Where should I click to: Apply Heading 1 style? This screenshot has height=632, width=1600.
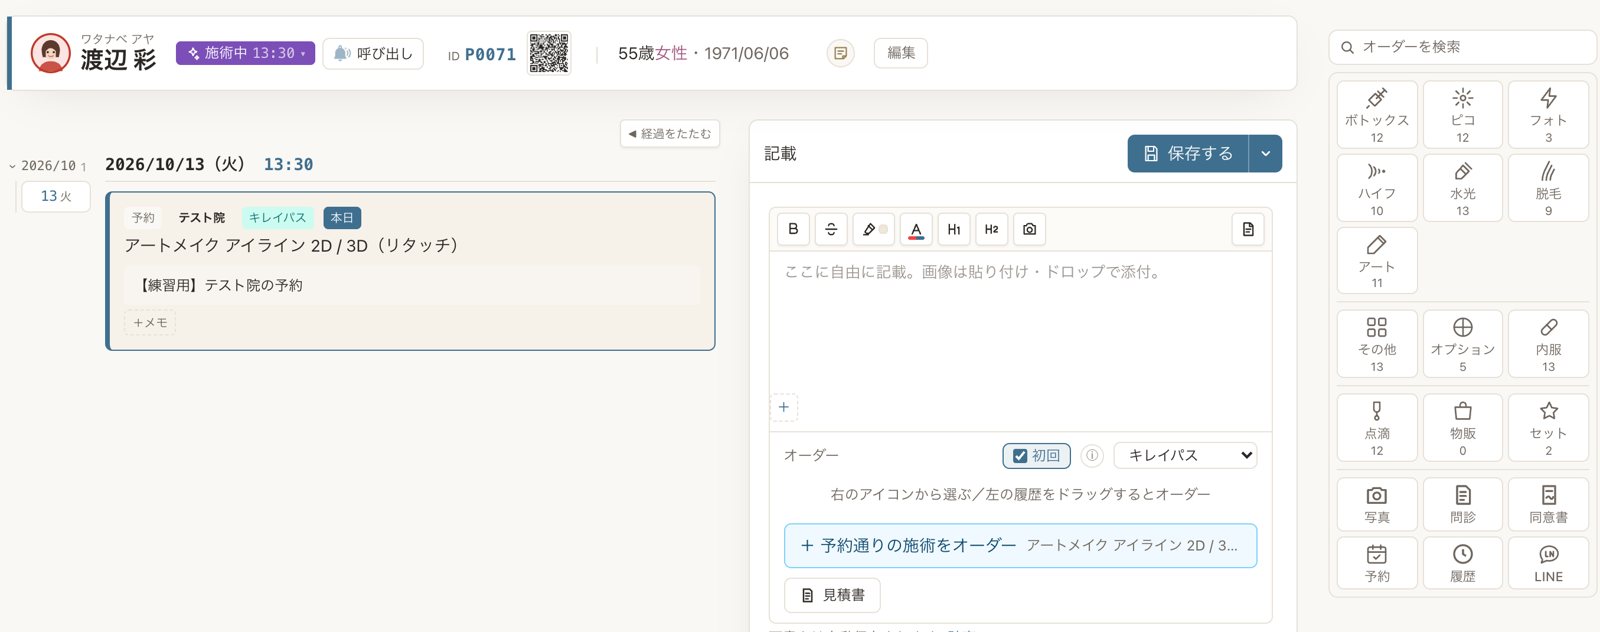[x=954, y=229]
